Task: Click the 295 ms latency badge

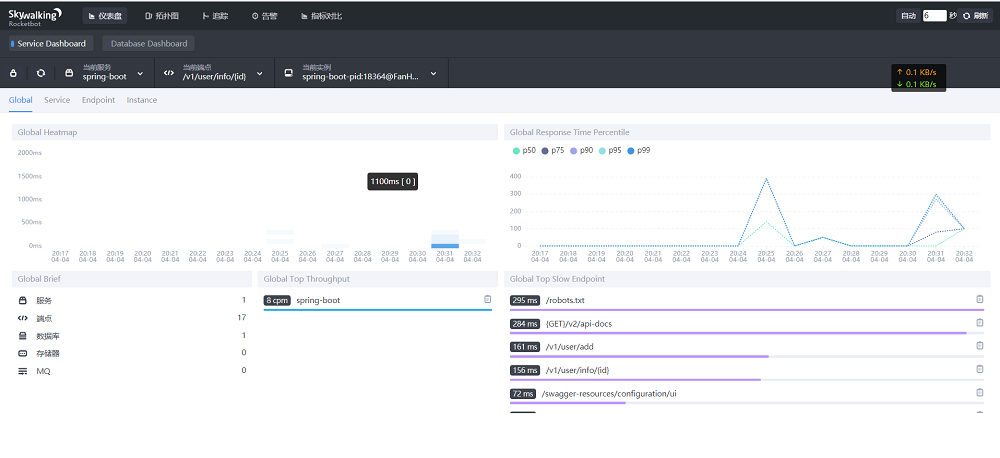Action: click(x=525, y=300)
